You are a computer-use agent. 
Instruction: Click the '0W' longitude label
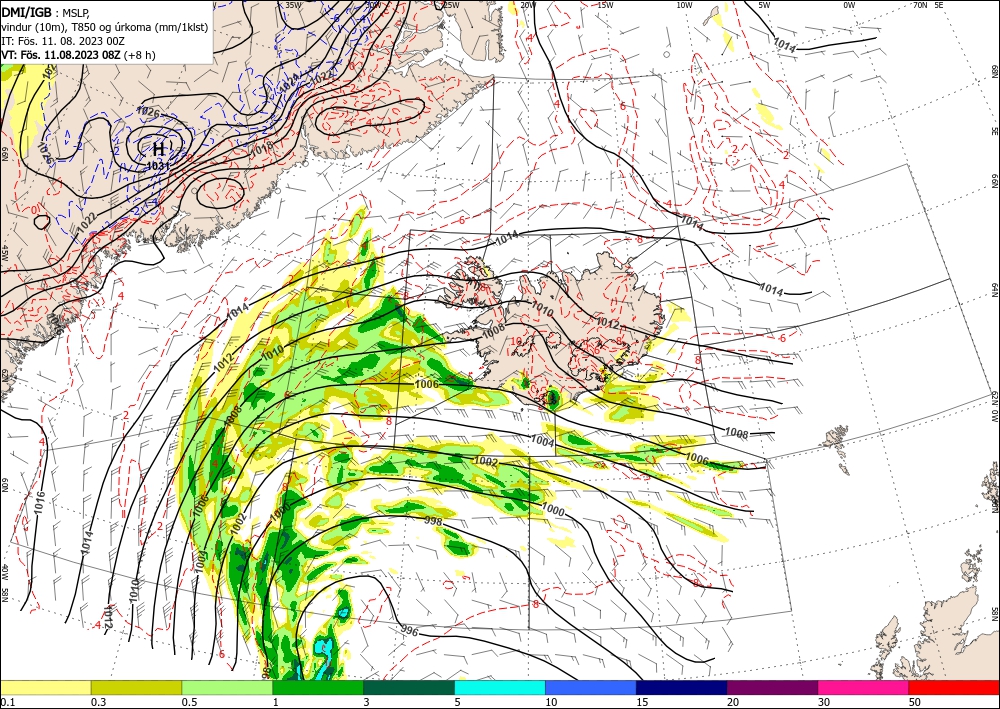[849, 5]
